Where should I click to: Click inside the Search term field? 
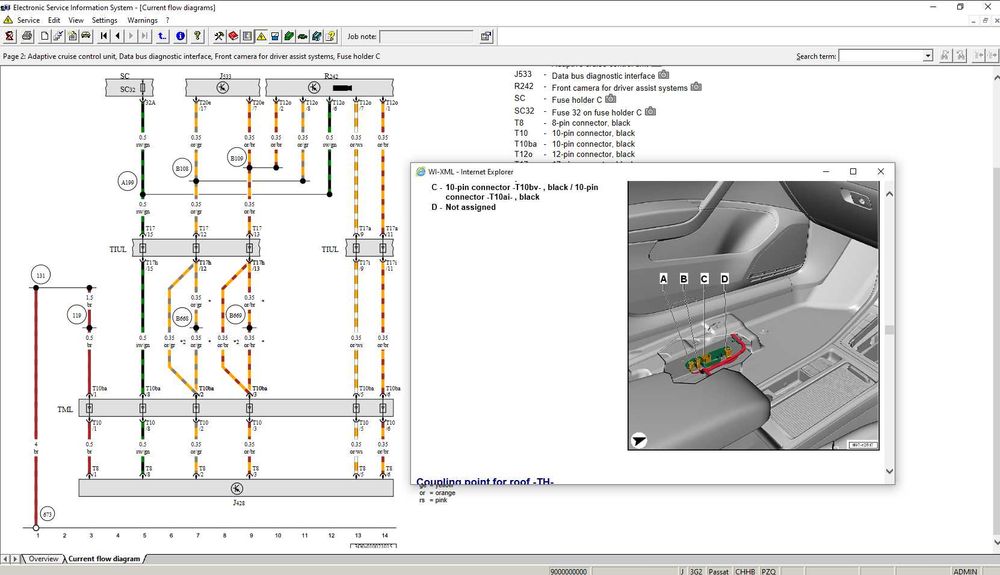pyautogui.click(x=881, y=56)
